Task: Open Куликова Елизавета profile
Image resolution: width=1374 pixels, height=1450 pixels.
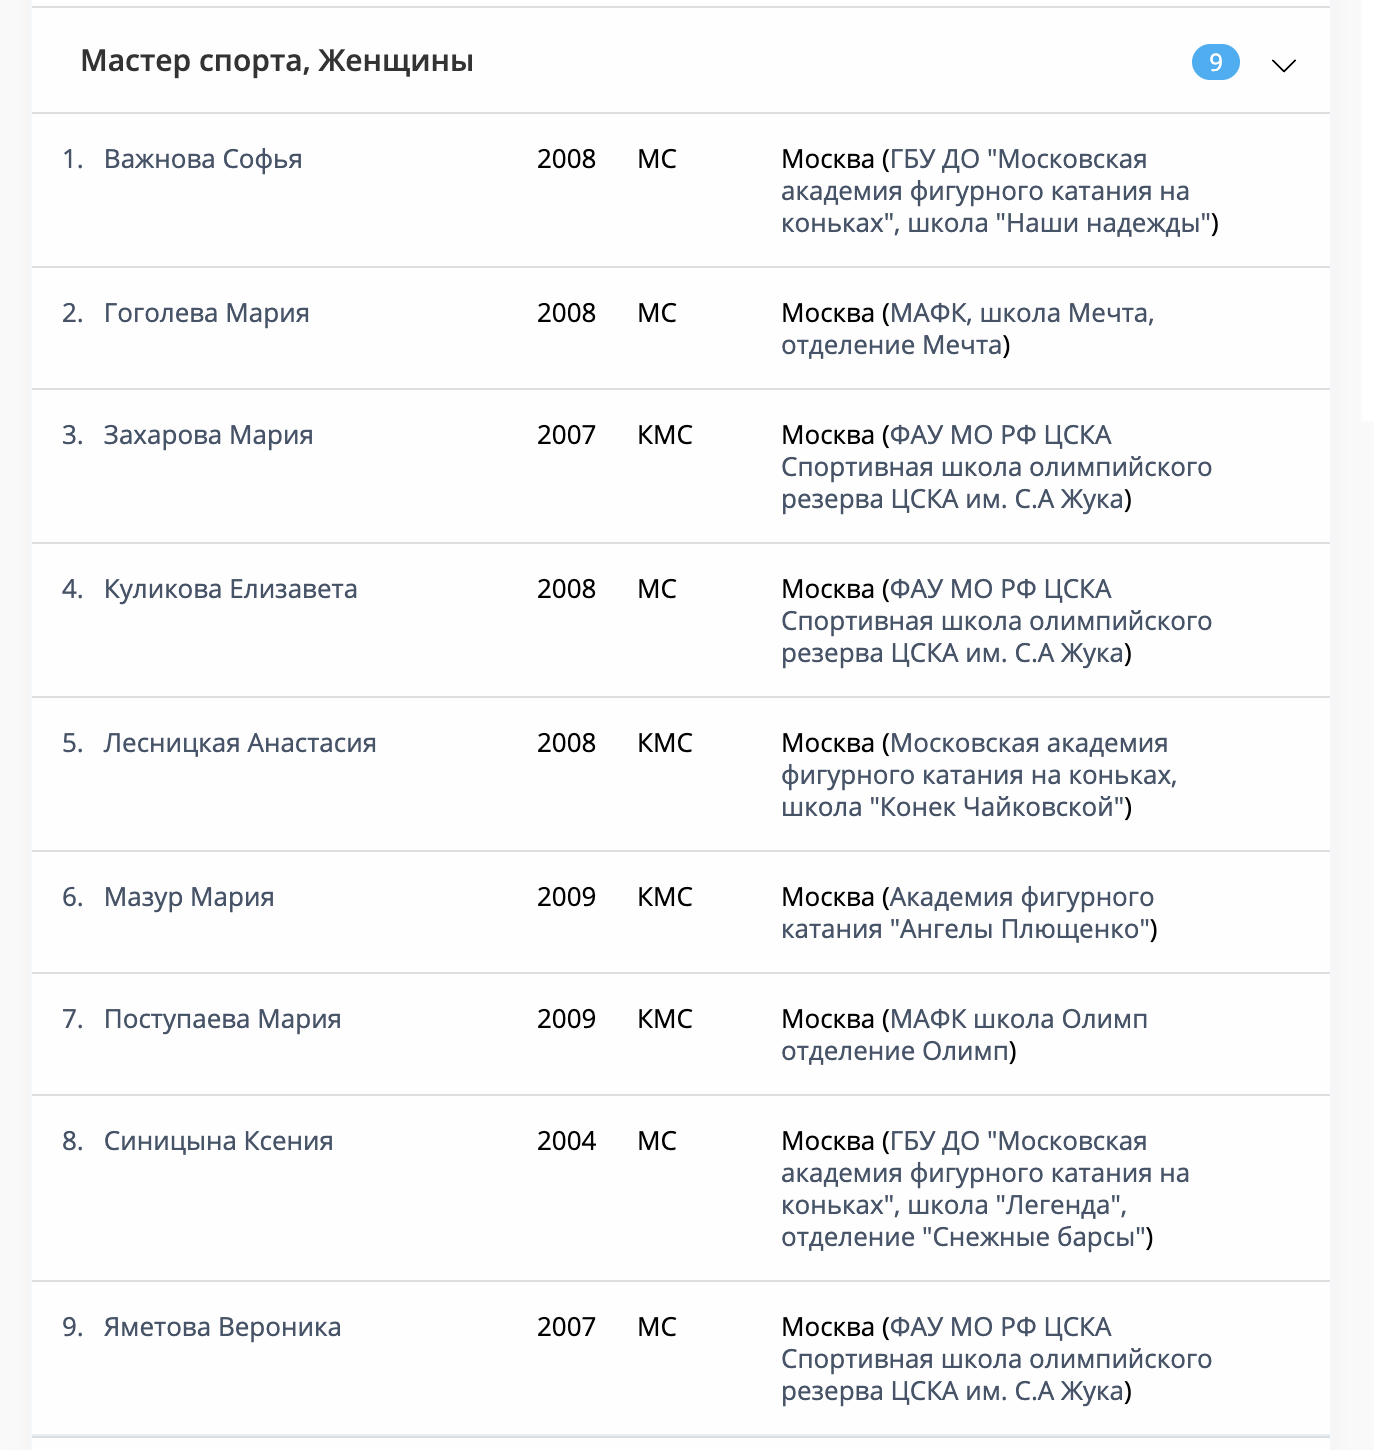Action: [x=230, y=589]
